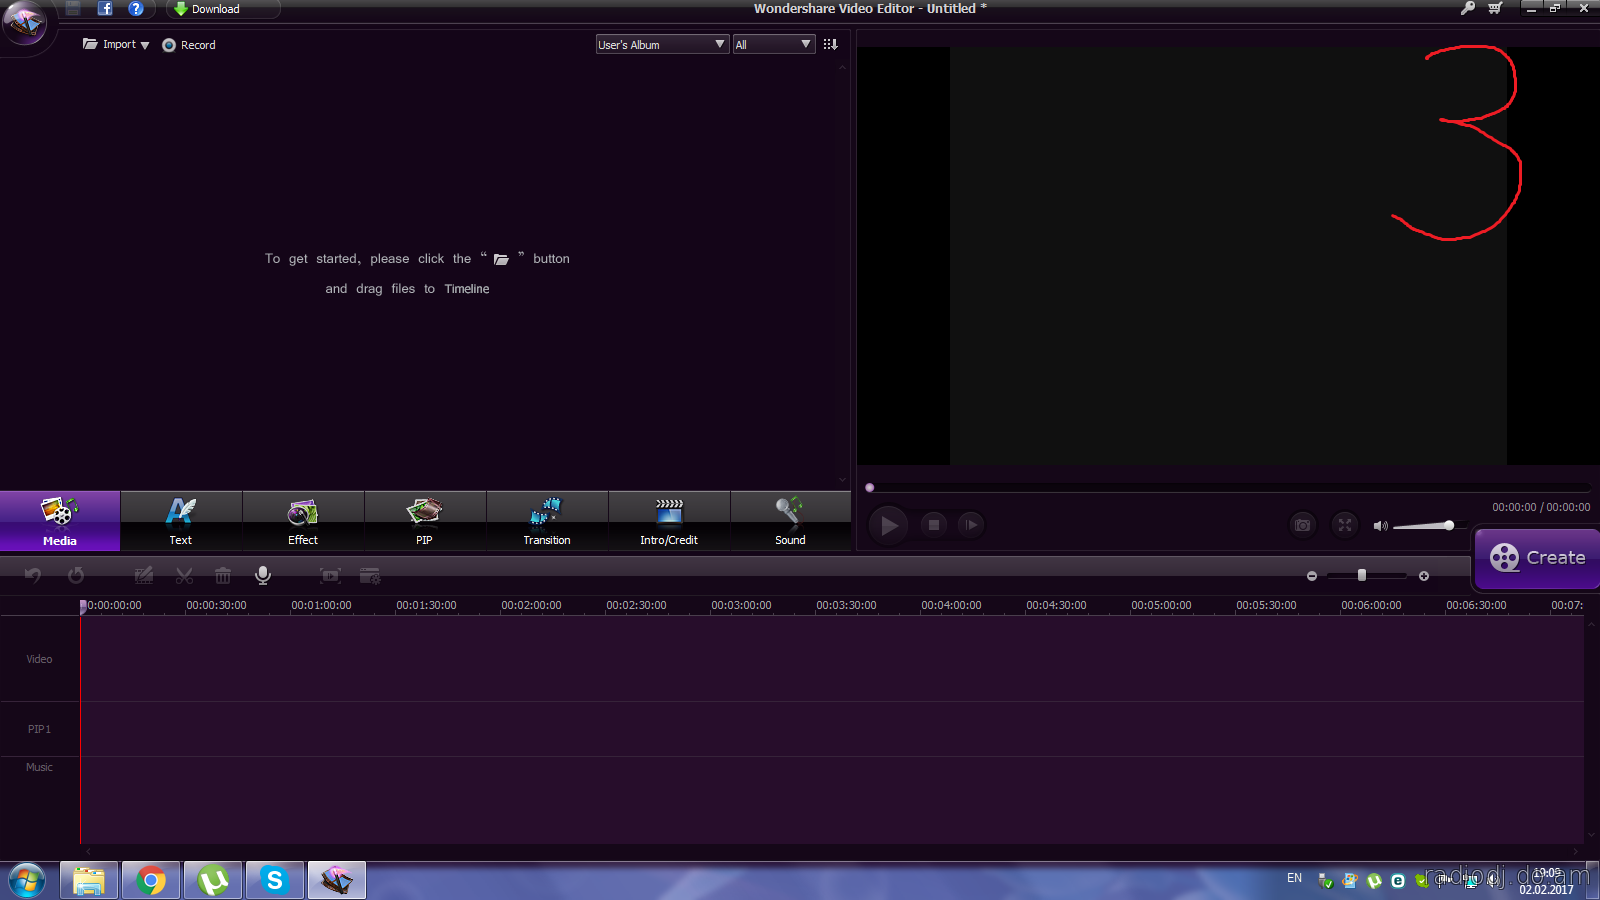Screen dimensions: 1600x900
Task: Switch to the Text tab
Action: click(x=181, y=521)
